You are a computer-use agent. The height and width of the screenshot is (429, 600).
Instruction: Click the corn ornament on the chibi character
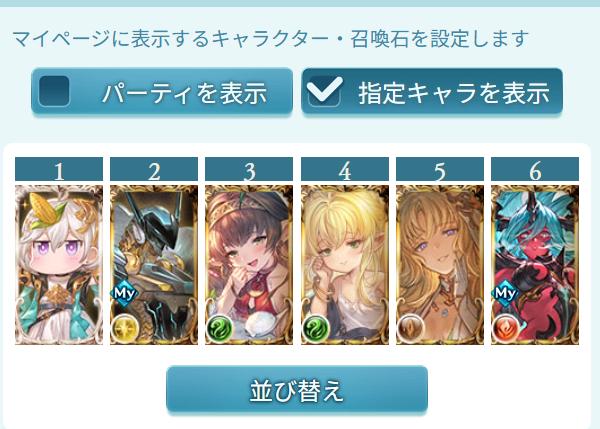pos(44,209)
